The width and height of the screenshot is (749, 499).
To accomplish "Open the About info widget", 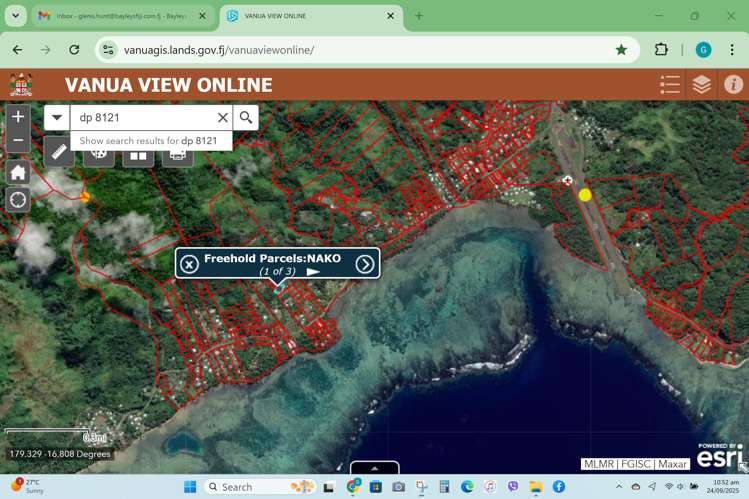I will point(733,85).
